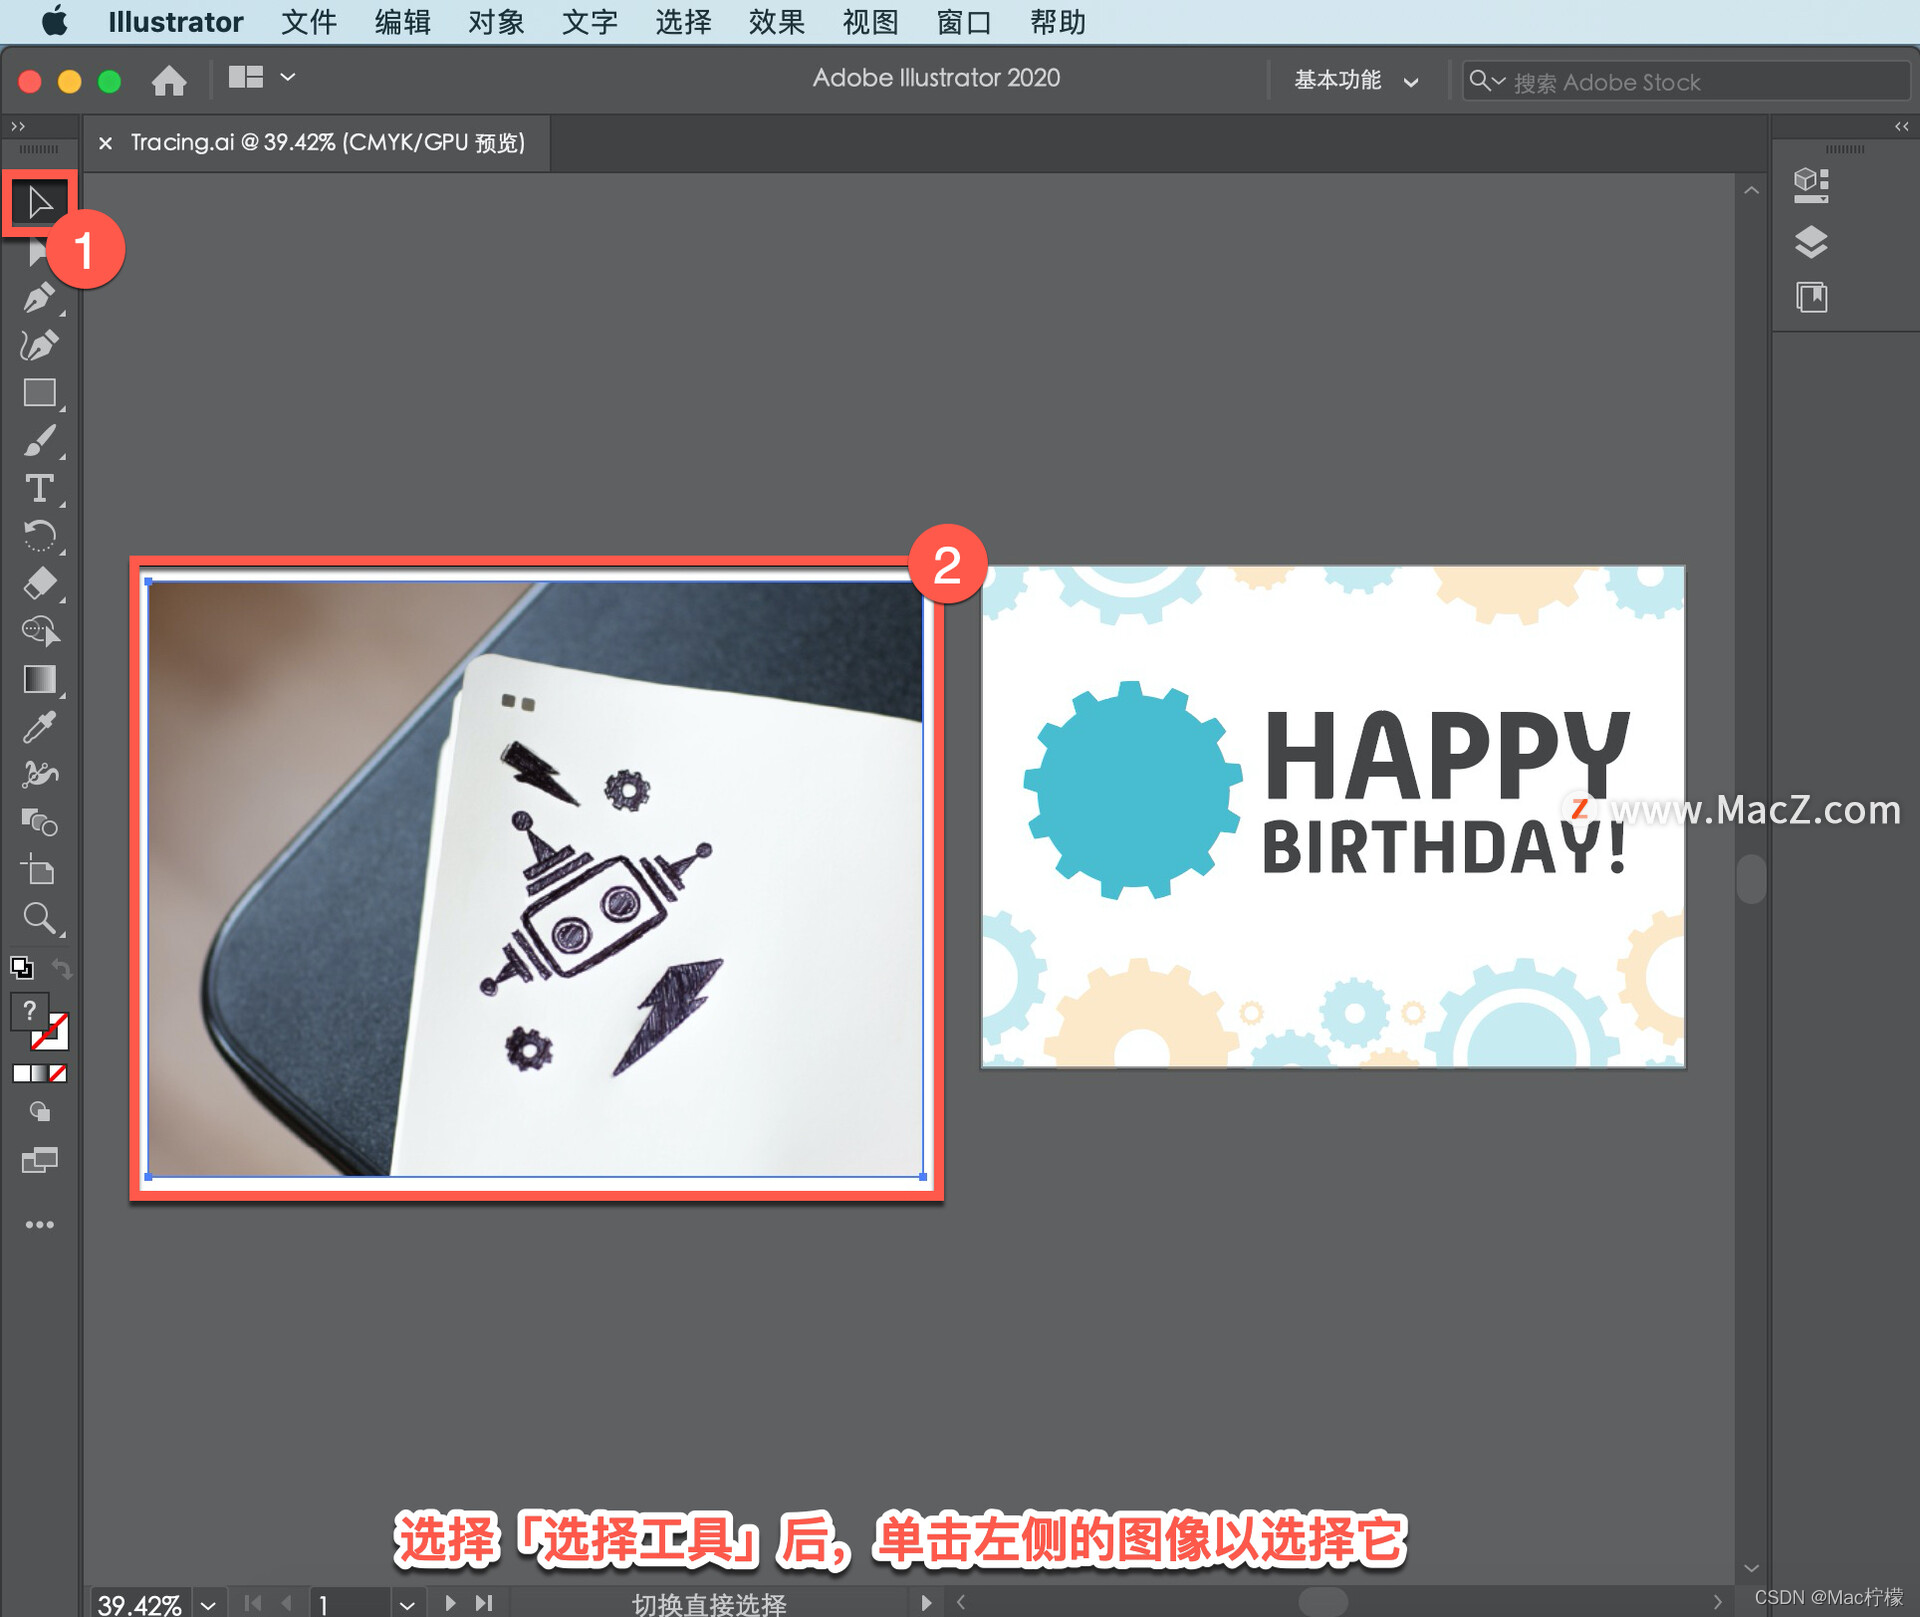The height and width of the screenshot is (1617, 1920).
Task: Open the 帮助 menu
Action: 1057,22
